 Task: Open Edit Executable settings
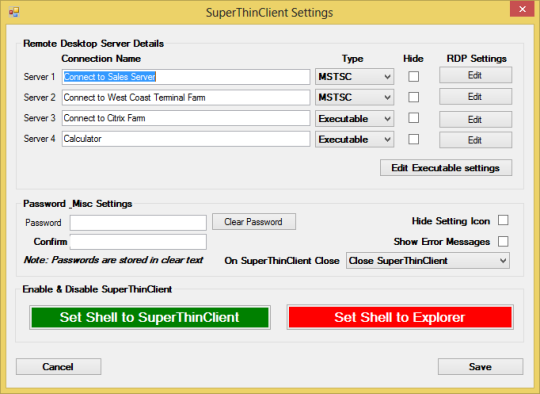[x=446, y=168]
